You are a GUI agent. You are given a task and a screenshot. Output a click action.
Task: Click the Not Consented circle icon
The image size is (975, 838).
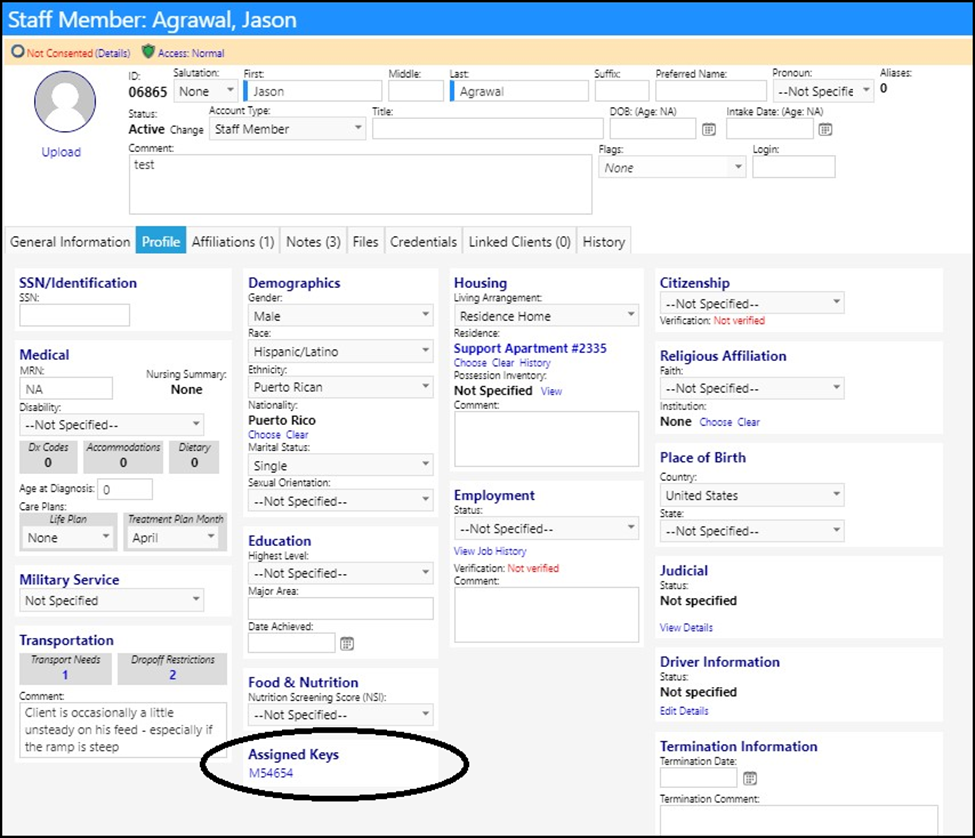coord(17,52)
